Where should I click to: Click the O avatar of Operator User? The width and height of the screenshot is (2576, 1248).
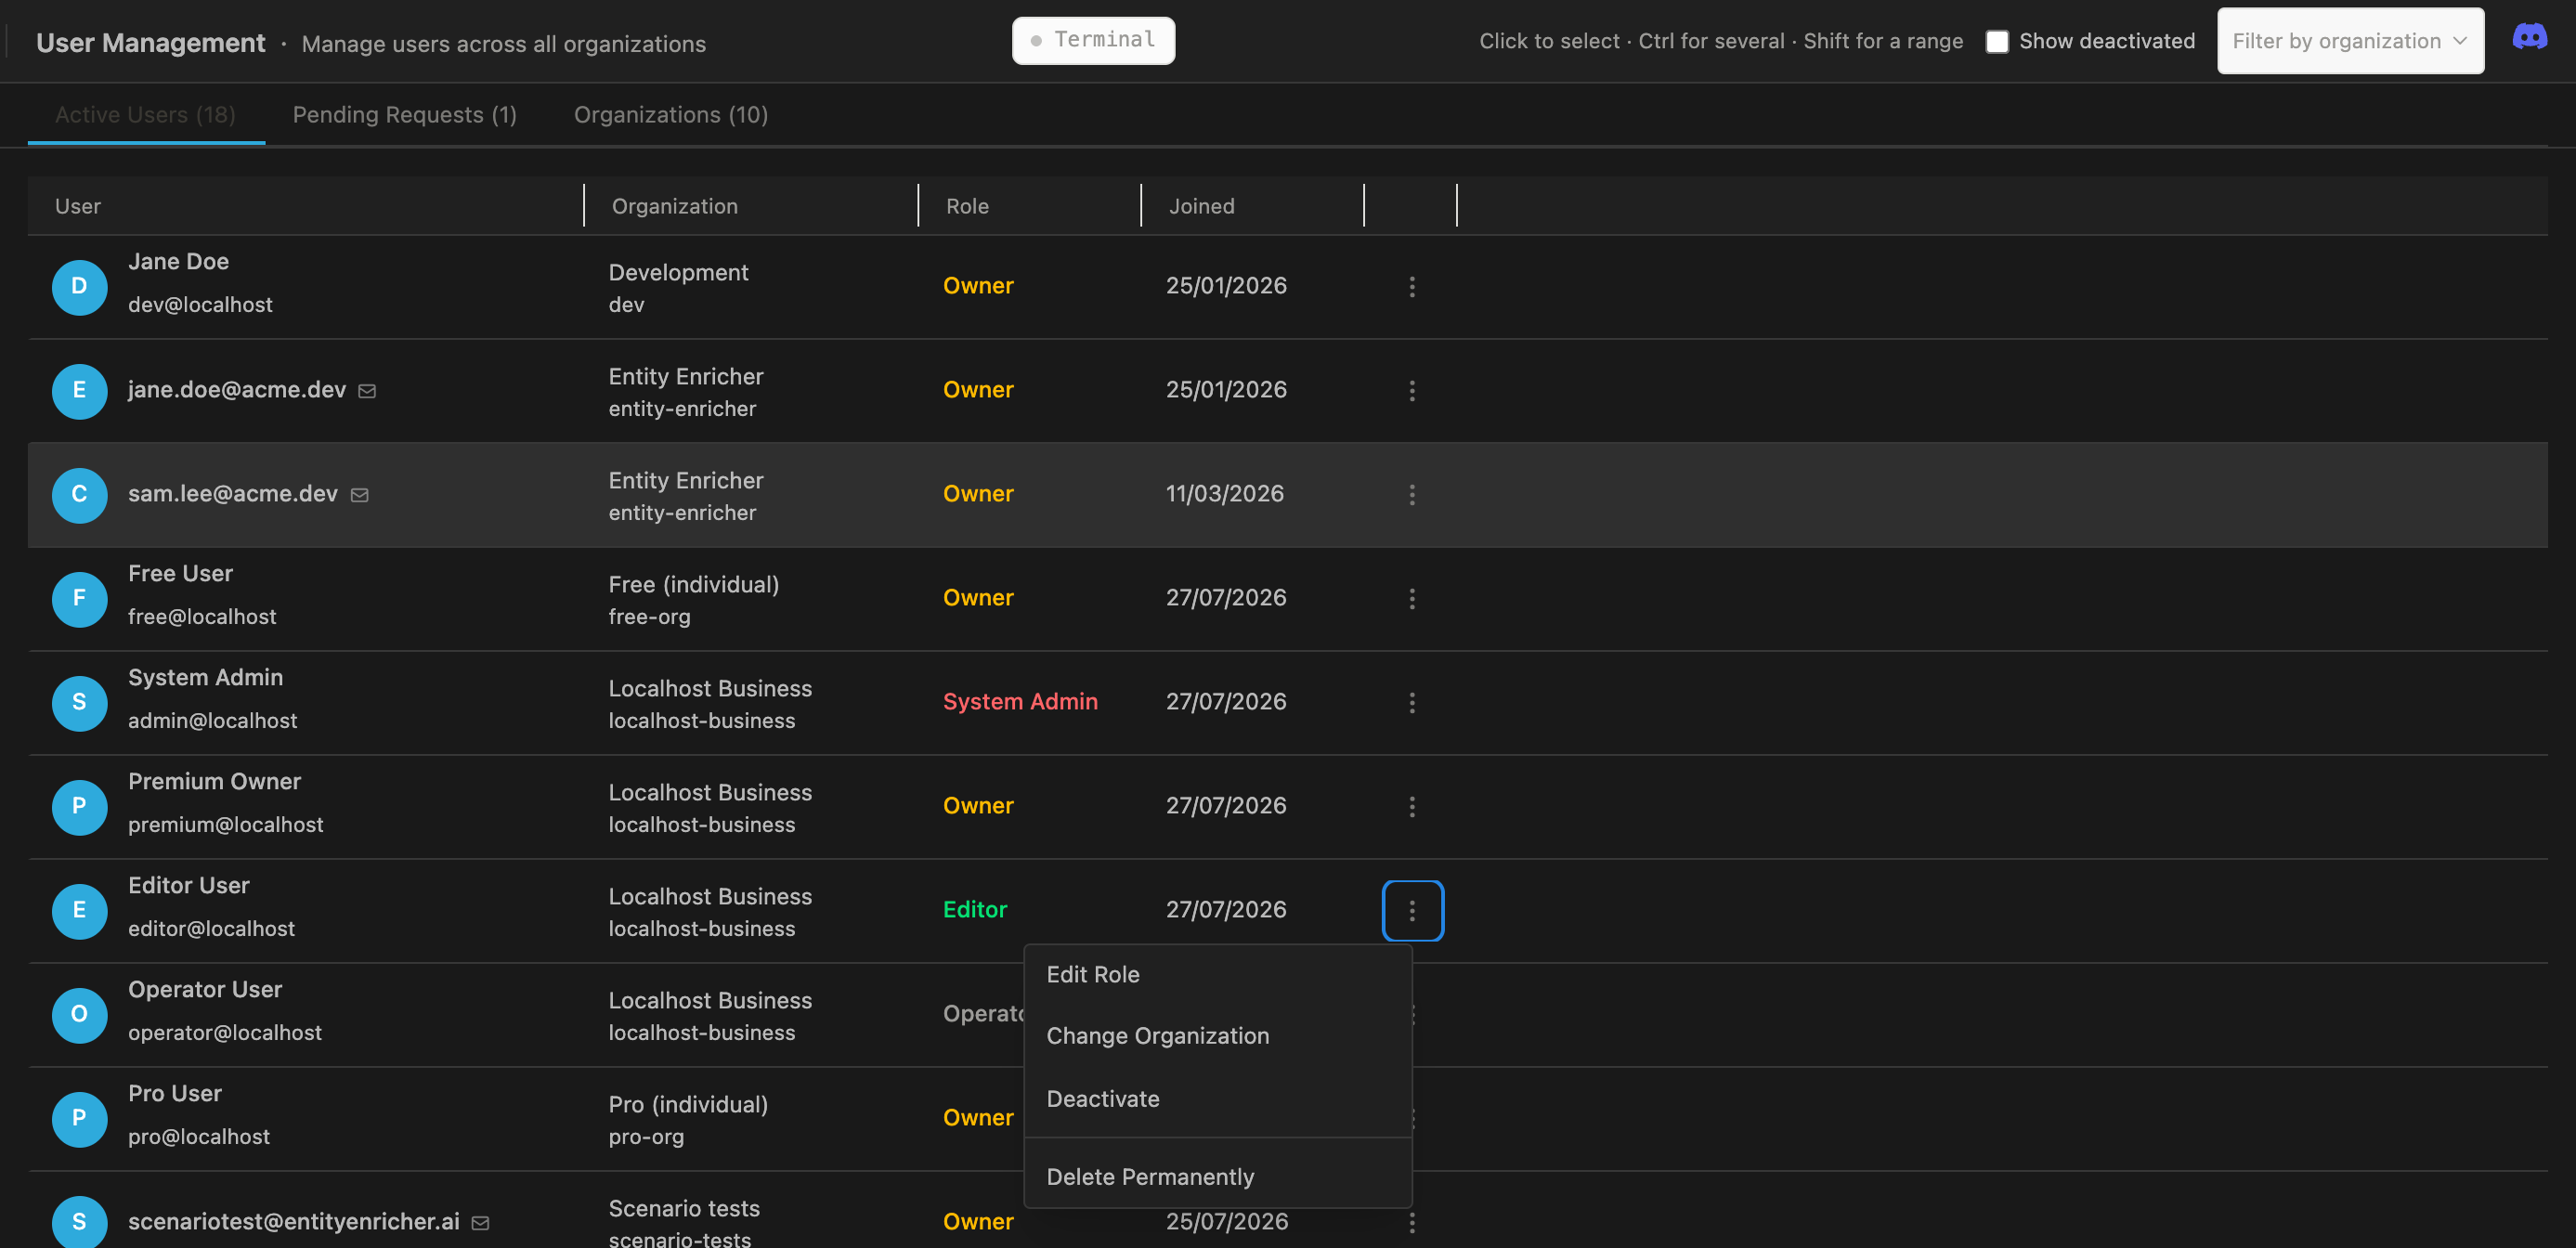click(x=79, y=1015)
